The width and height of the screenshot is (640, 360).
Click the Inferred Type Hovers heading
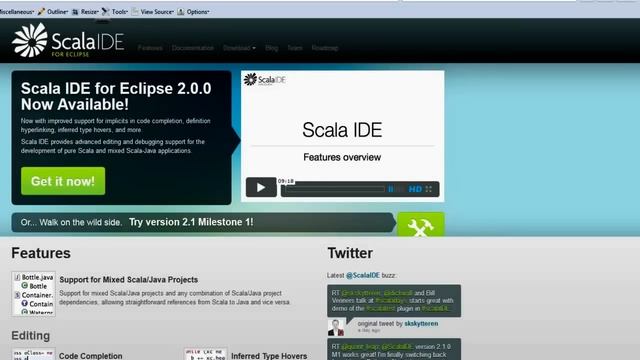pyautogui.click(x=269, y=356)
